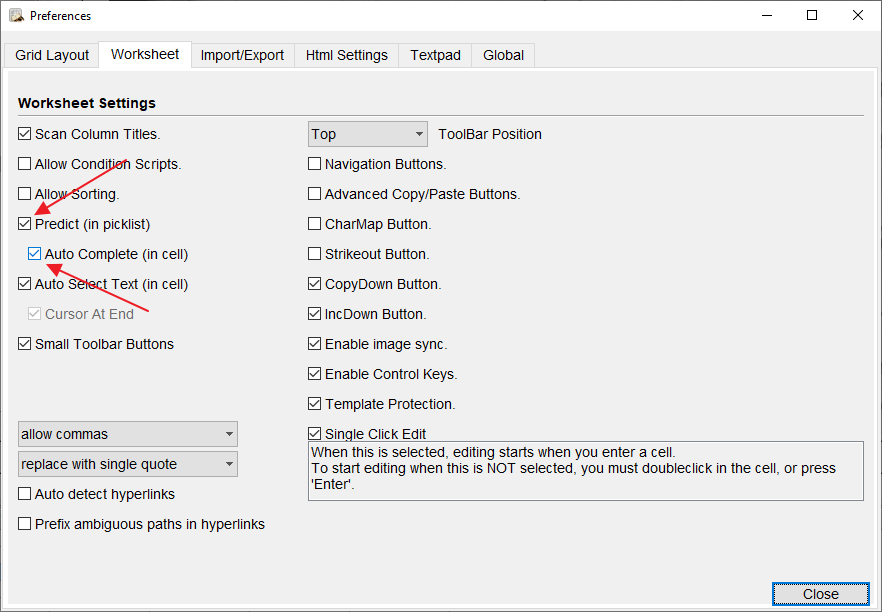Open the Import/Export tab
The height and width of the screenshot is (612, 882).
242,55
